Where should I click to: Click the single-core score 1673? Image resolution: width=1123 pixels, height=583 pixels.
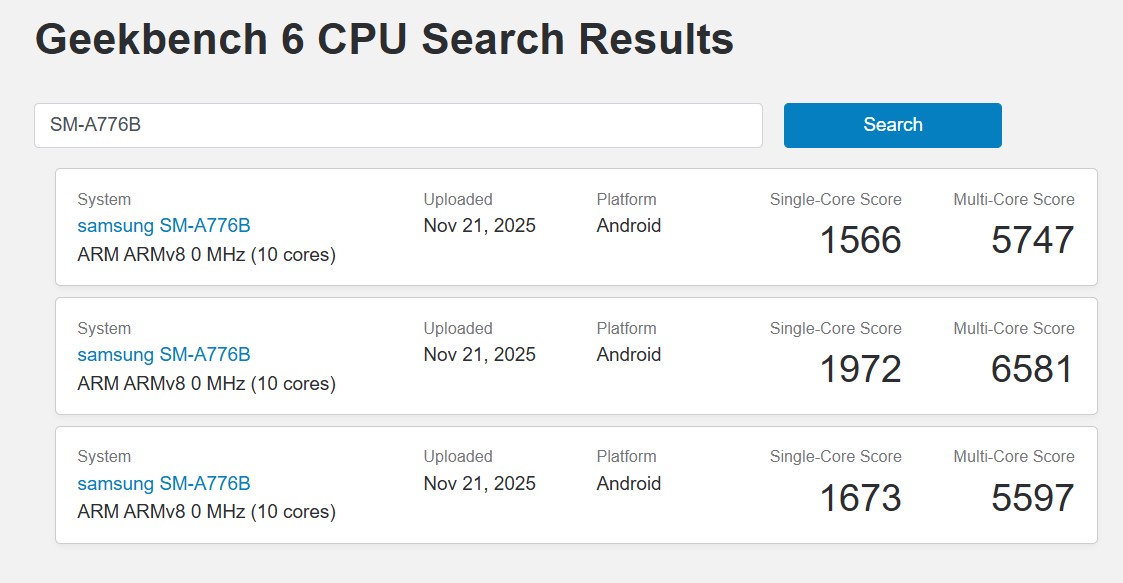(860, 498)
